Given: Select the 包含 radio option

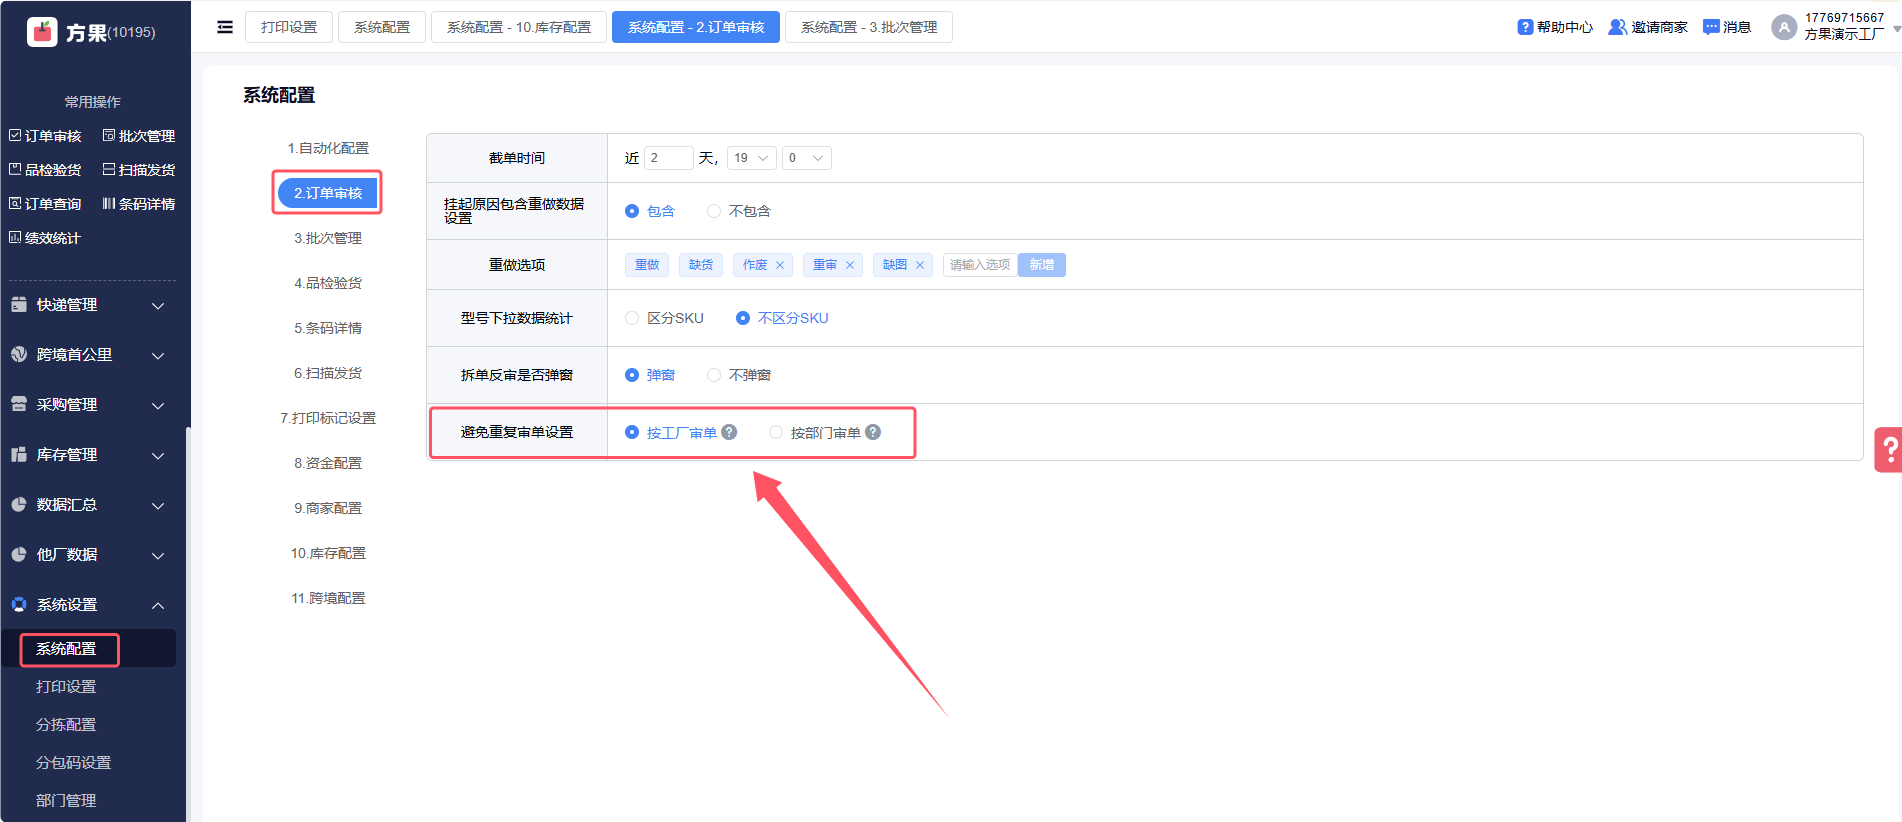Looking at the screenshot, I should (x=632, y=211).
